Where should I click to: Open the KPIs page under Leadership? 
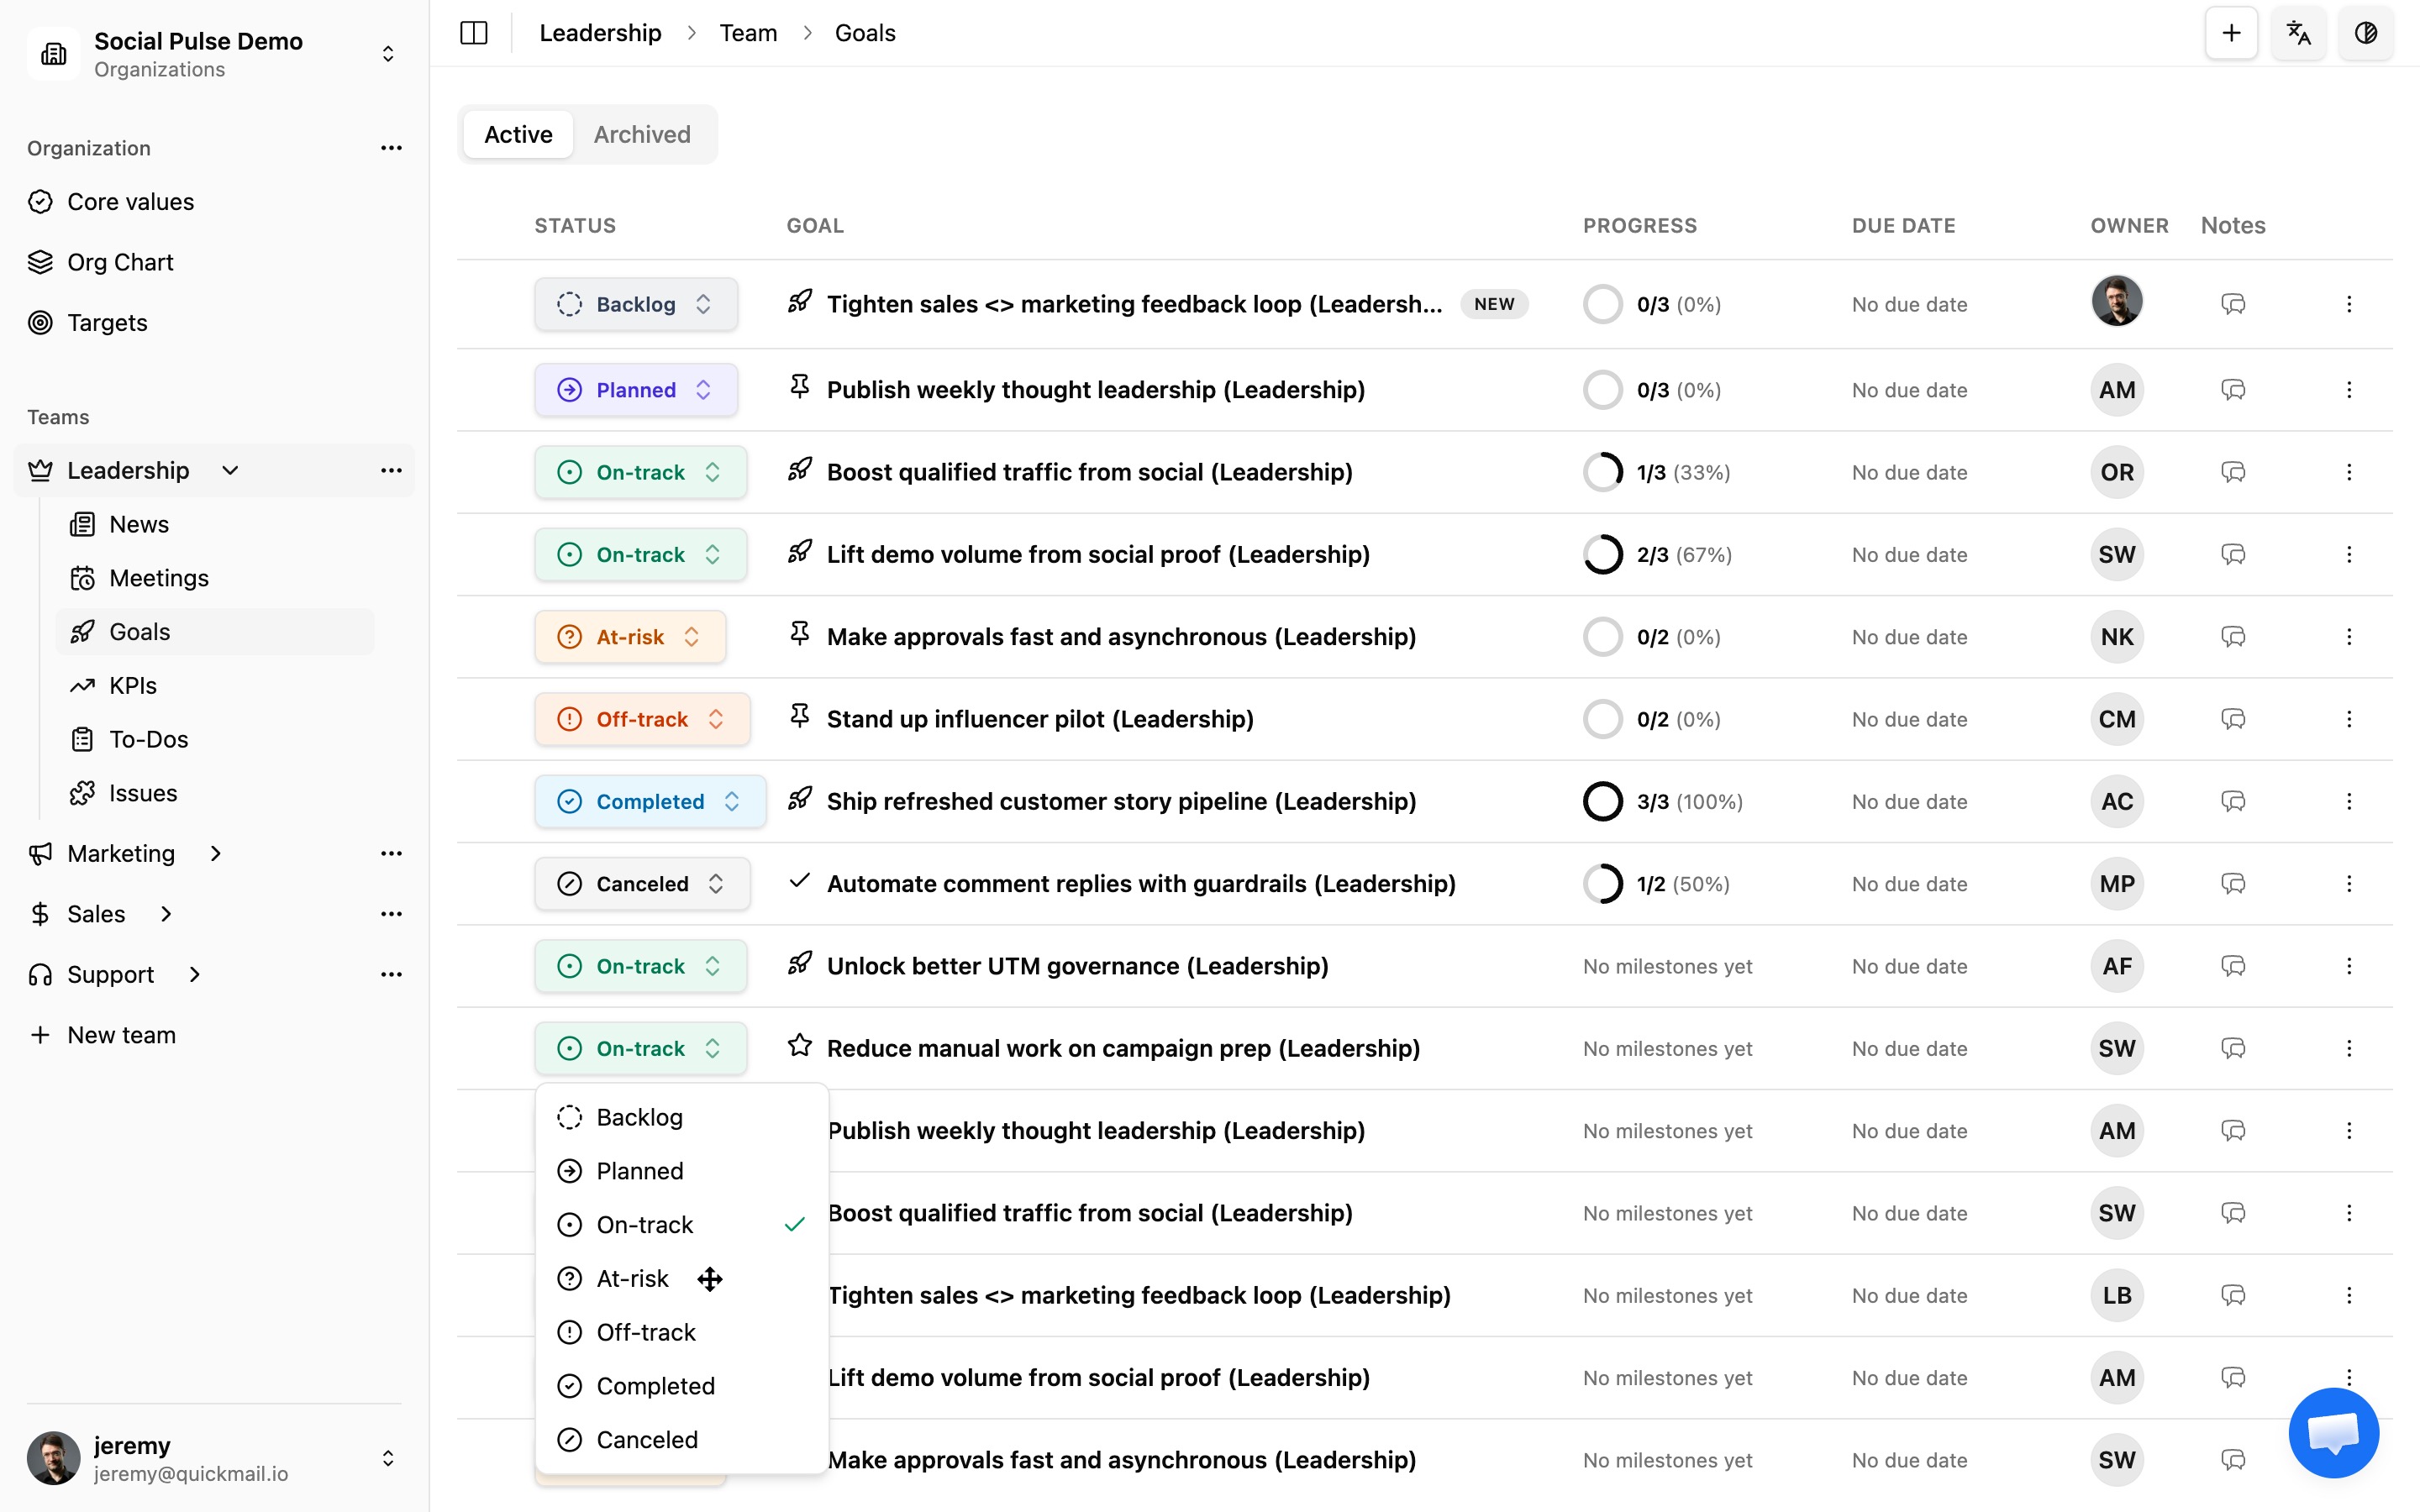pyautogui.click(x=133, y=685)
